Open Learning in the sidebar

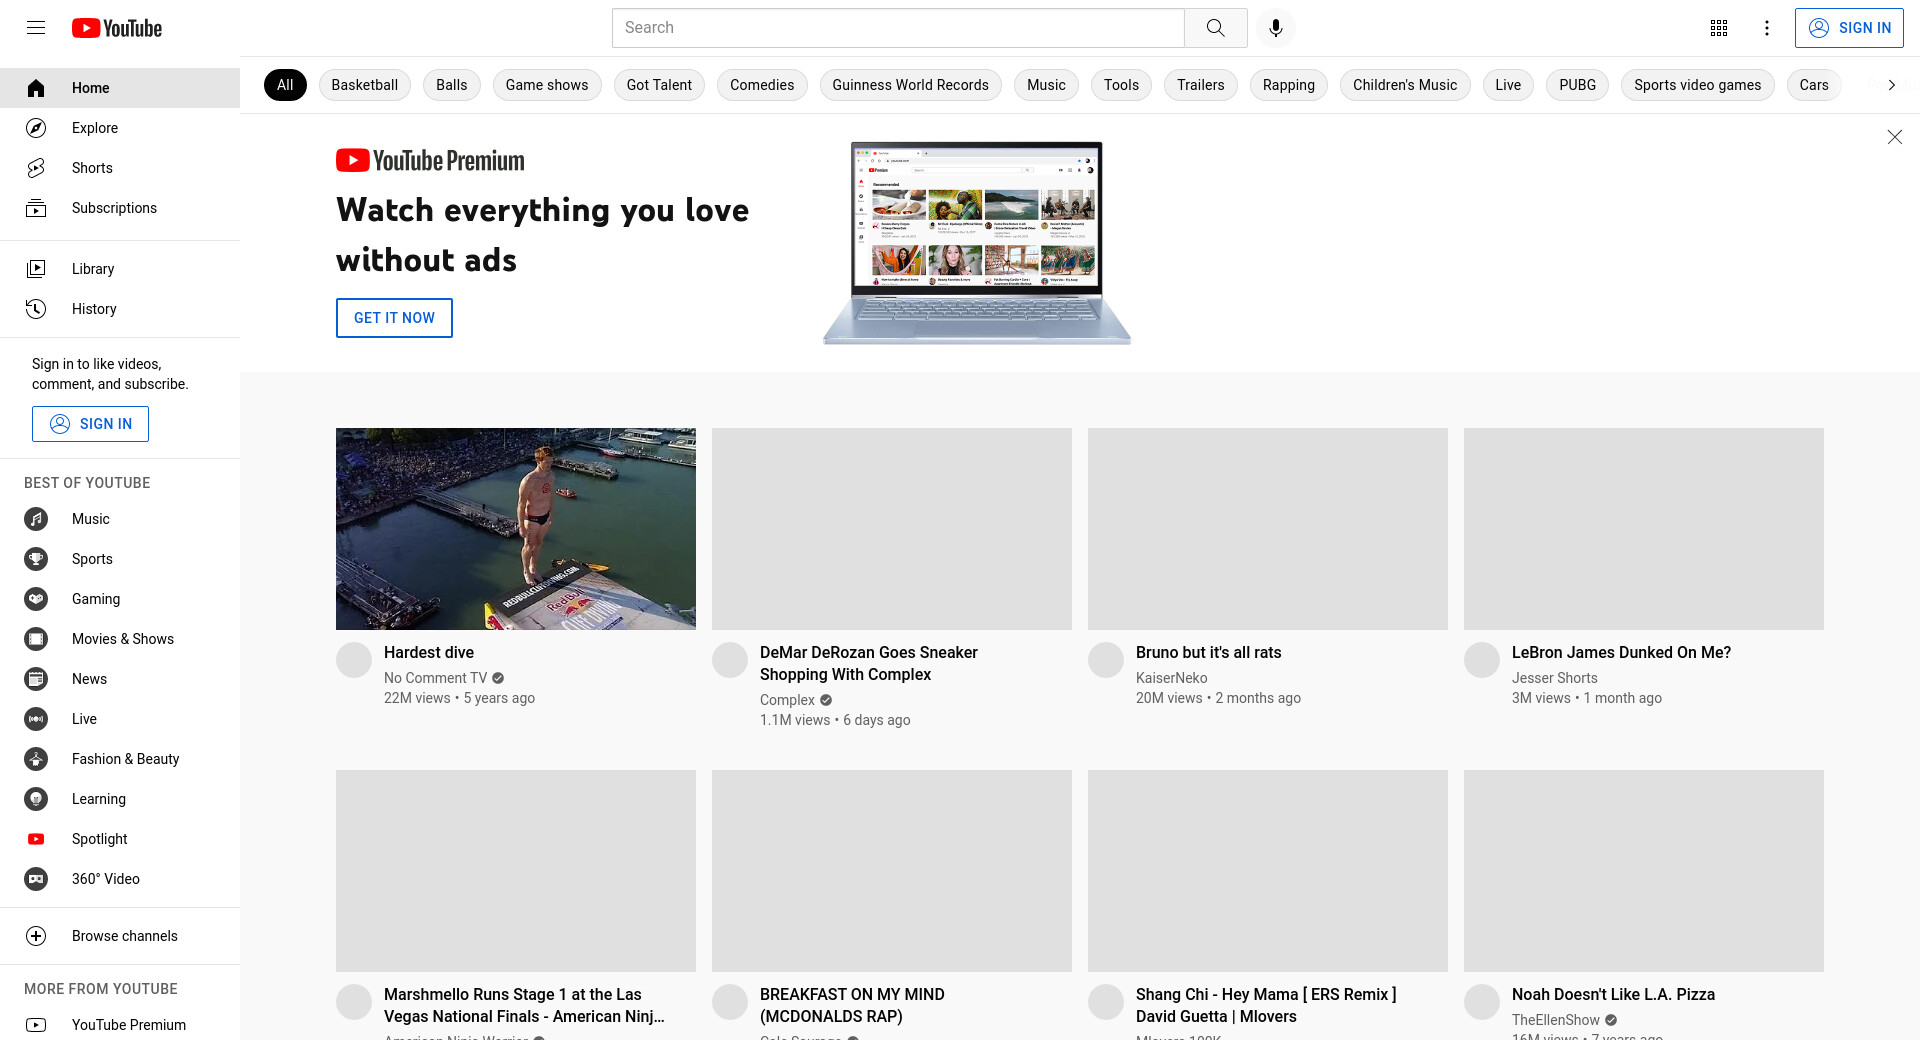click(120, 799)
